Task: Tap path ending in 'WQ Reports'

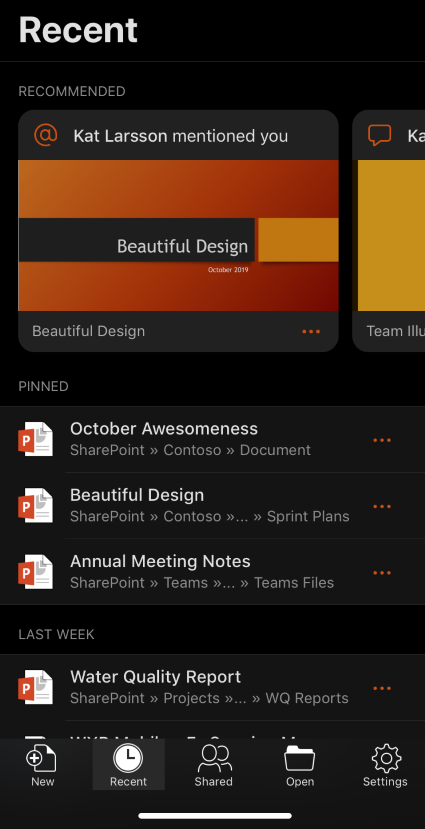Action: (x=209, y=698)
